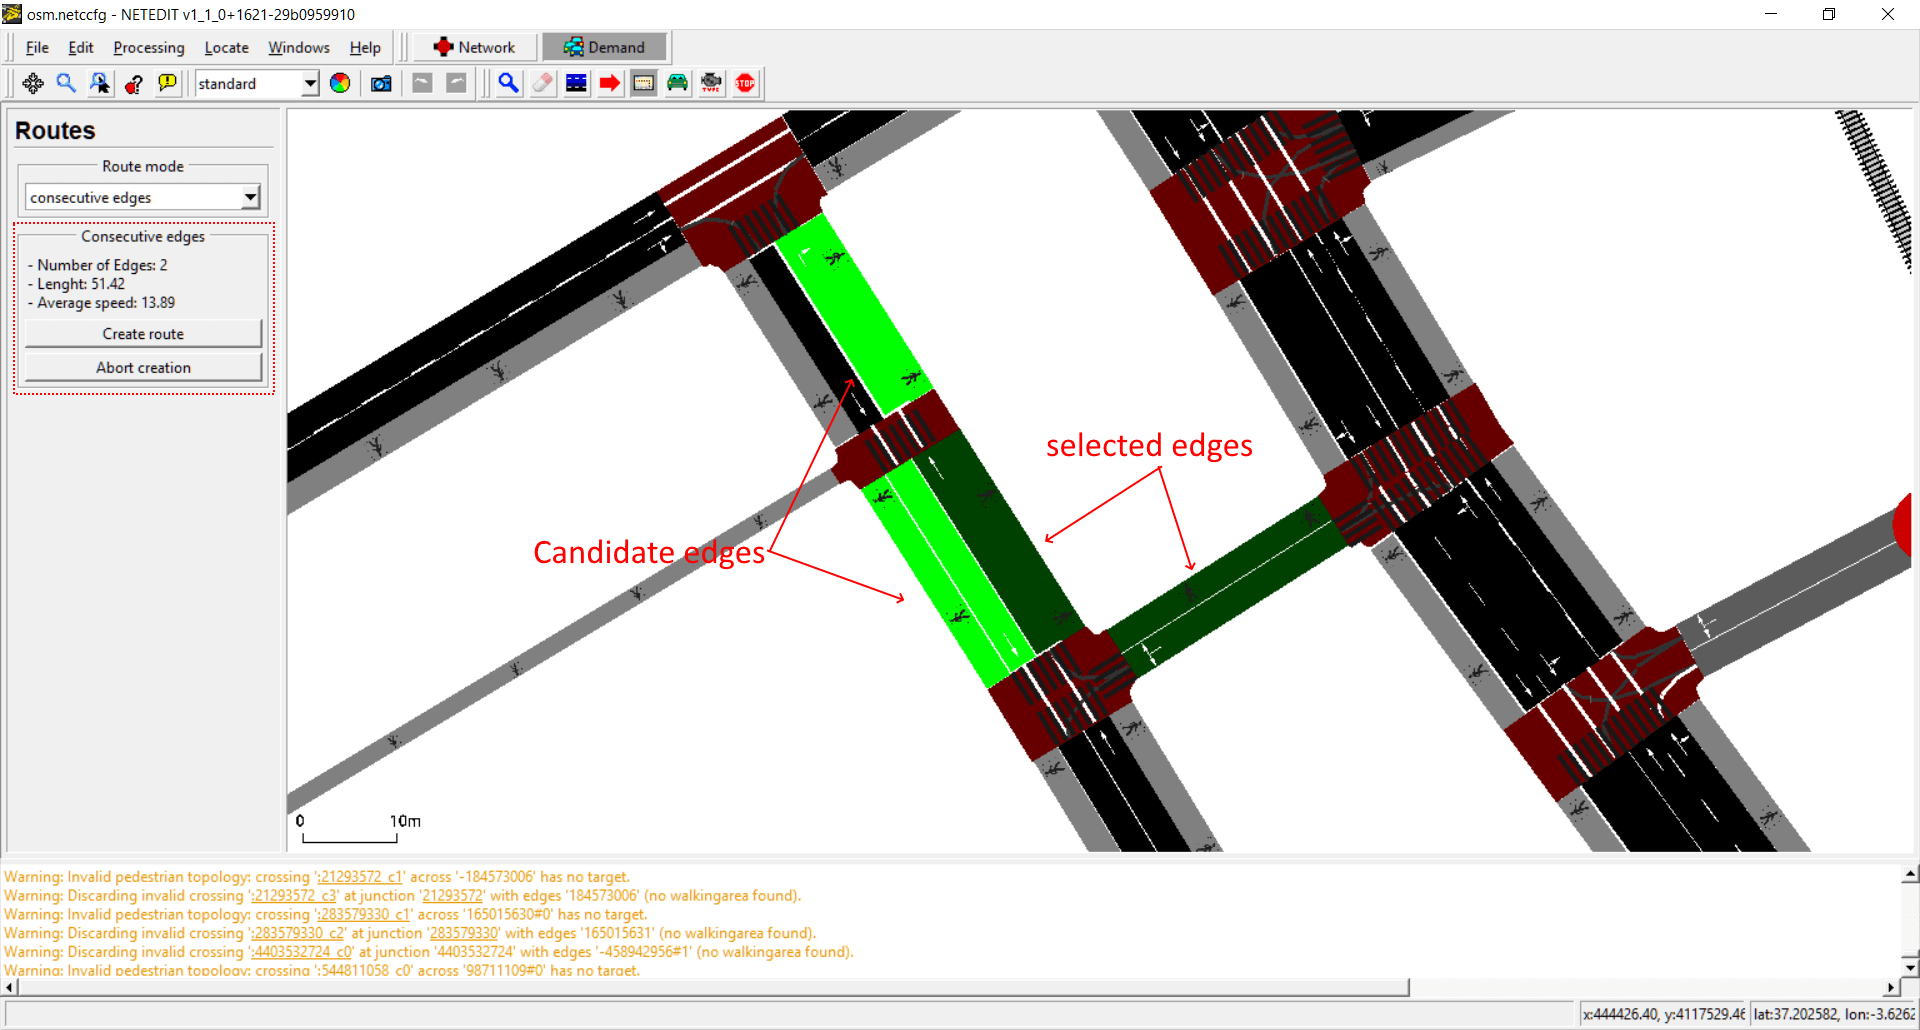Click the message log scroll-down arrow
The image size is (1920, 1030).
(1910, 967)
